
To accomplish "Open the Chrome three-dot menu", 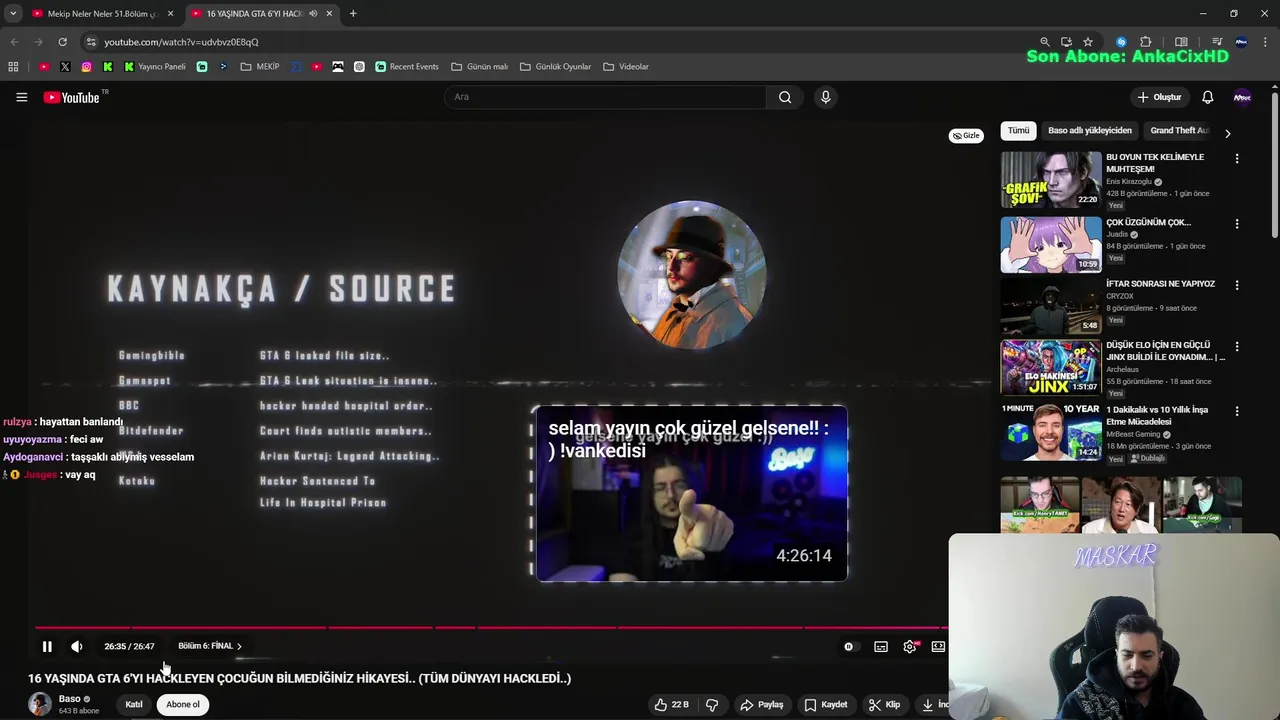I will click(x=1266, y=42).
